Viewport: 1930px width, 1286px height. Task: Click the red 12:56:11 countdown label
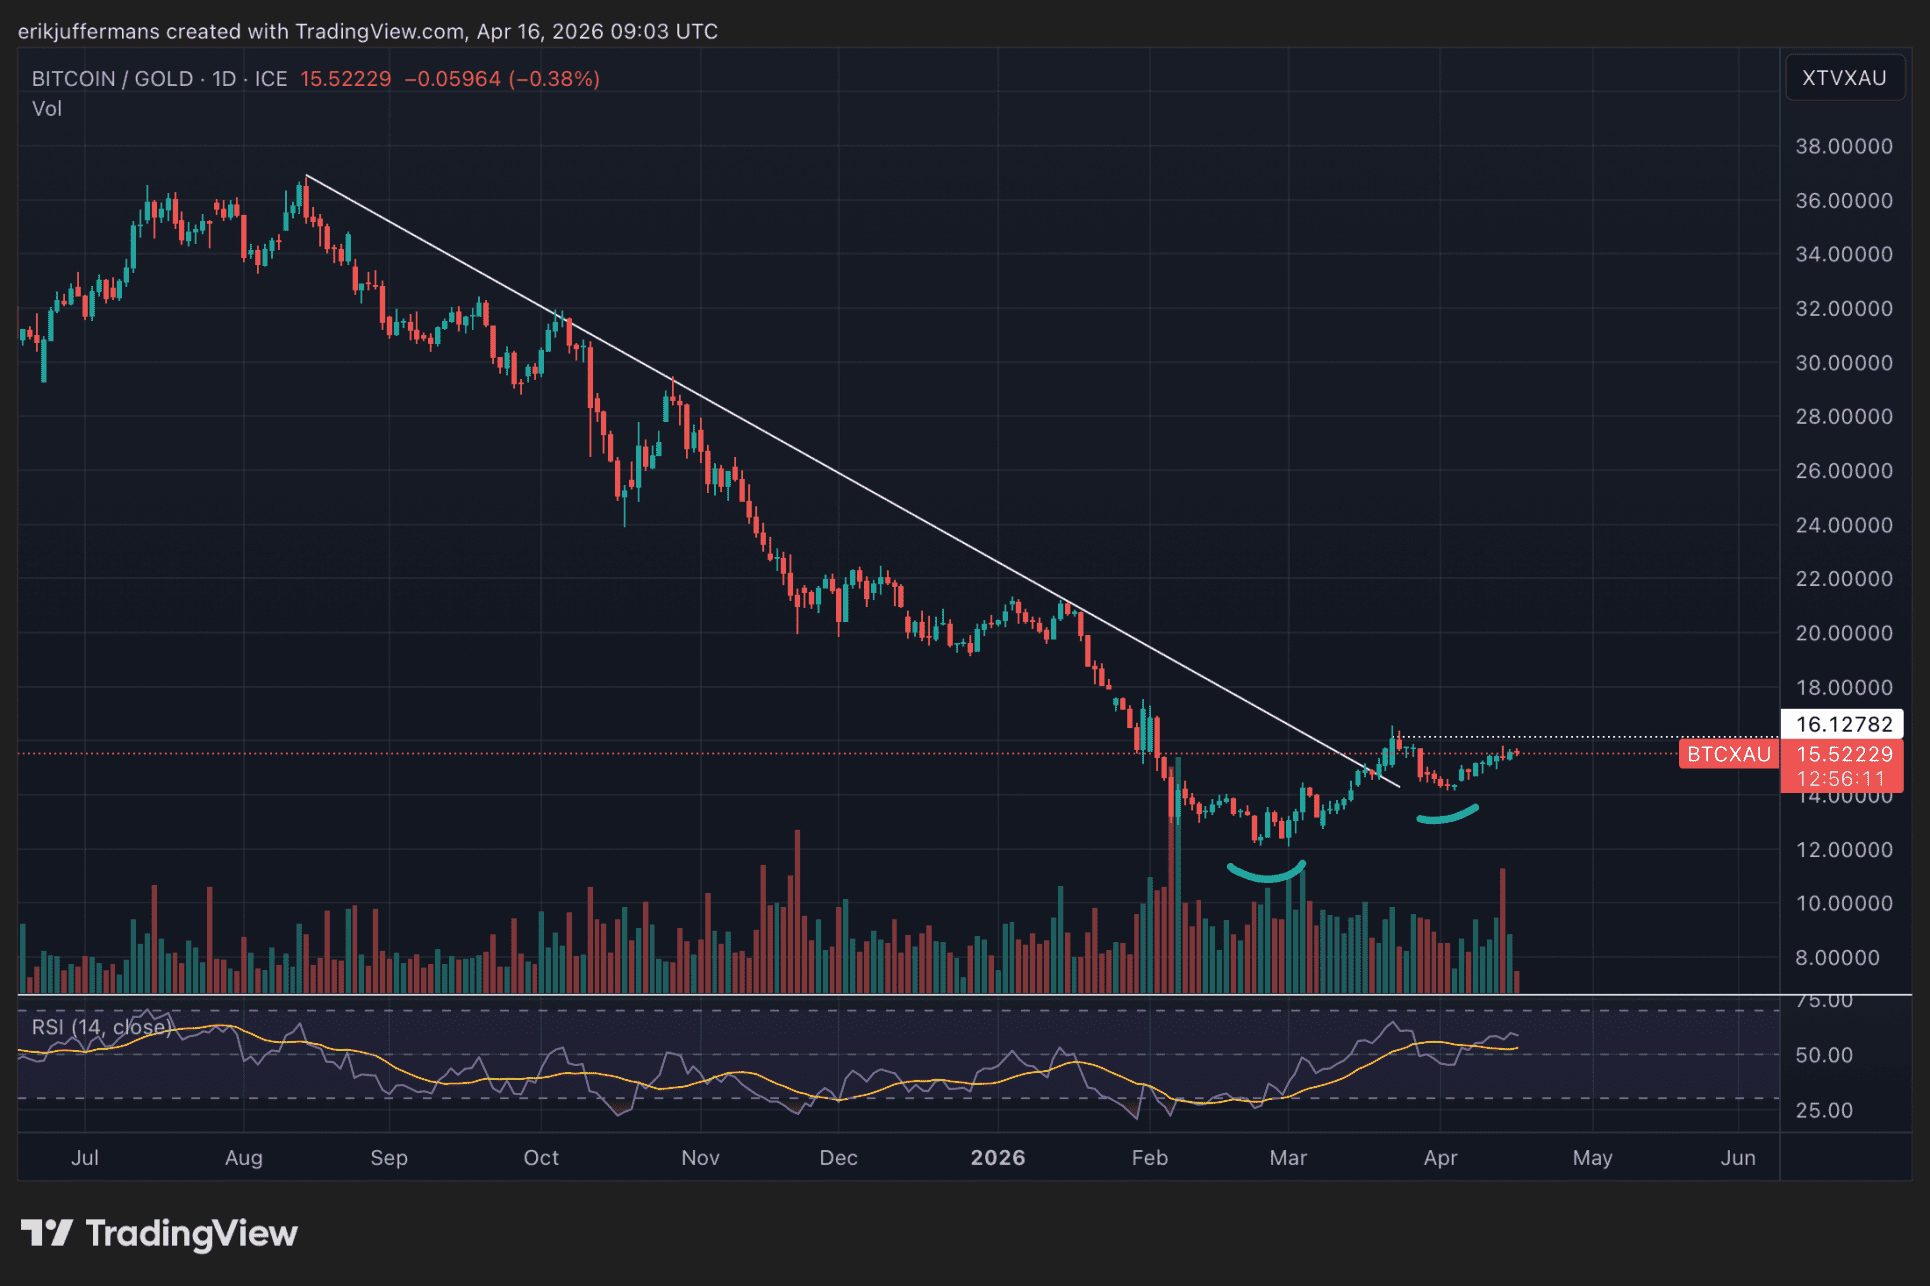tap(1841, 779)
